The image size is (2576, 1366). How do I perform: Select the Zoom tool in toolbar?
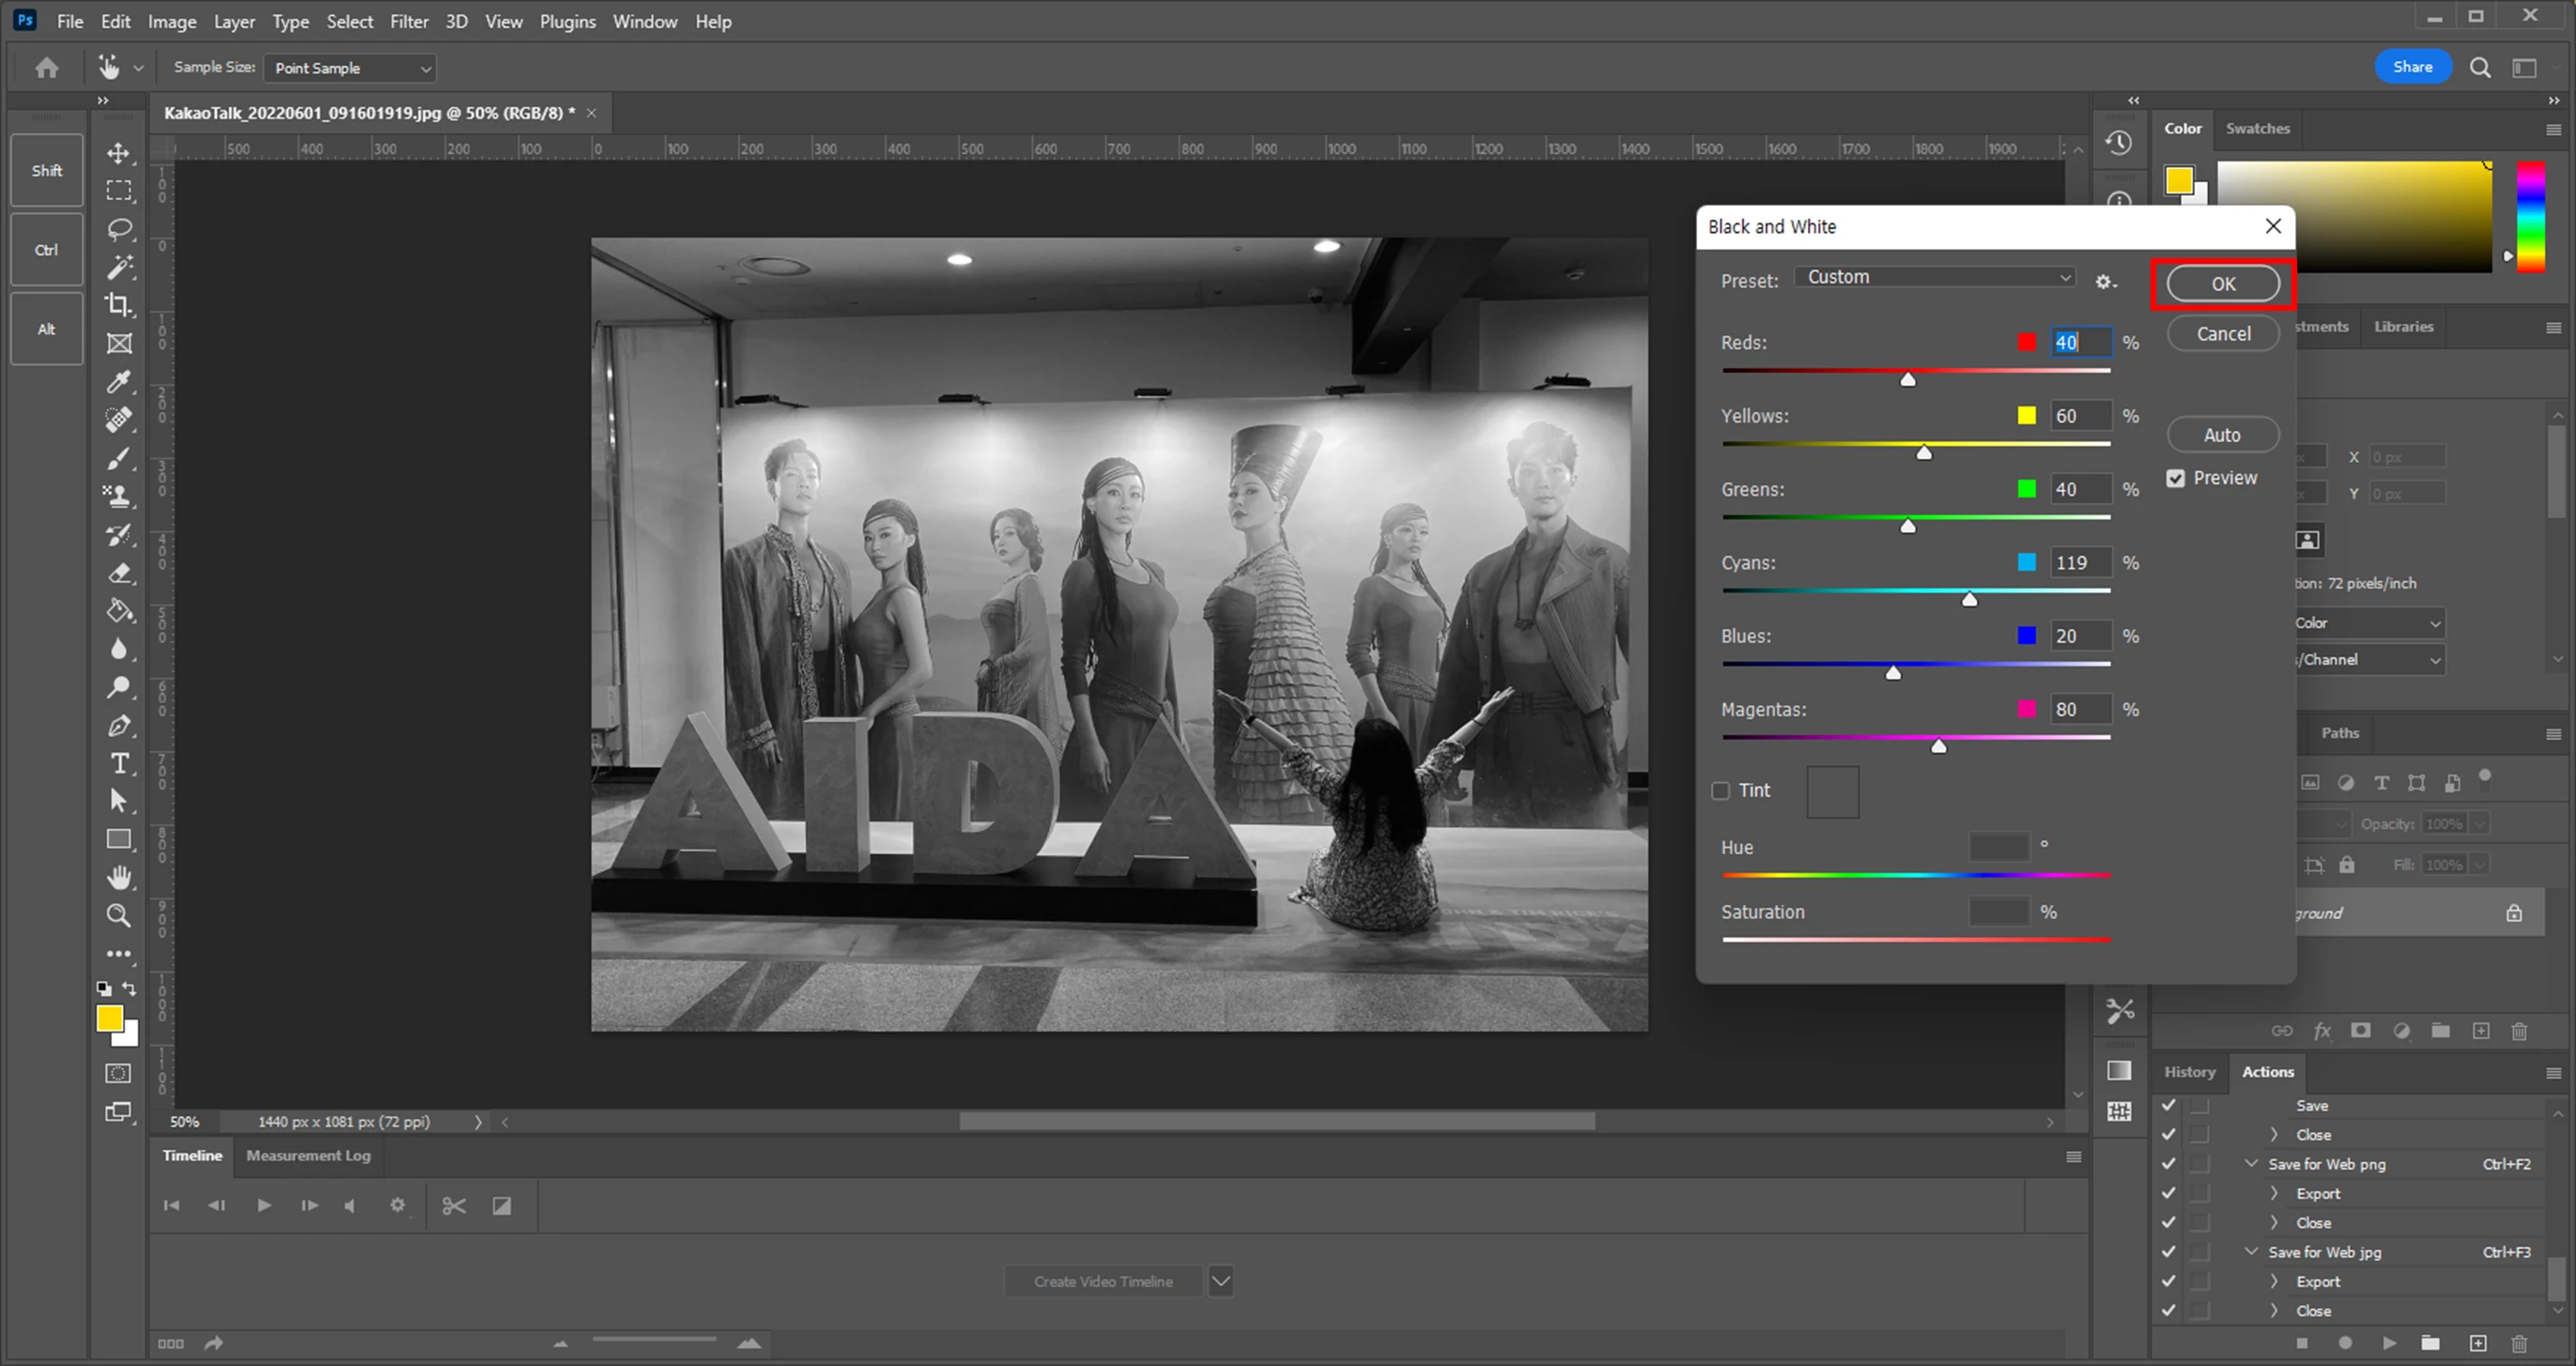119,916
